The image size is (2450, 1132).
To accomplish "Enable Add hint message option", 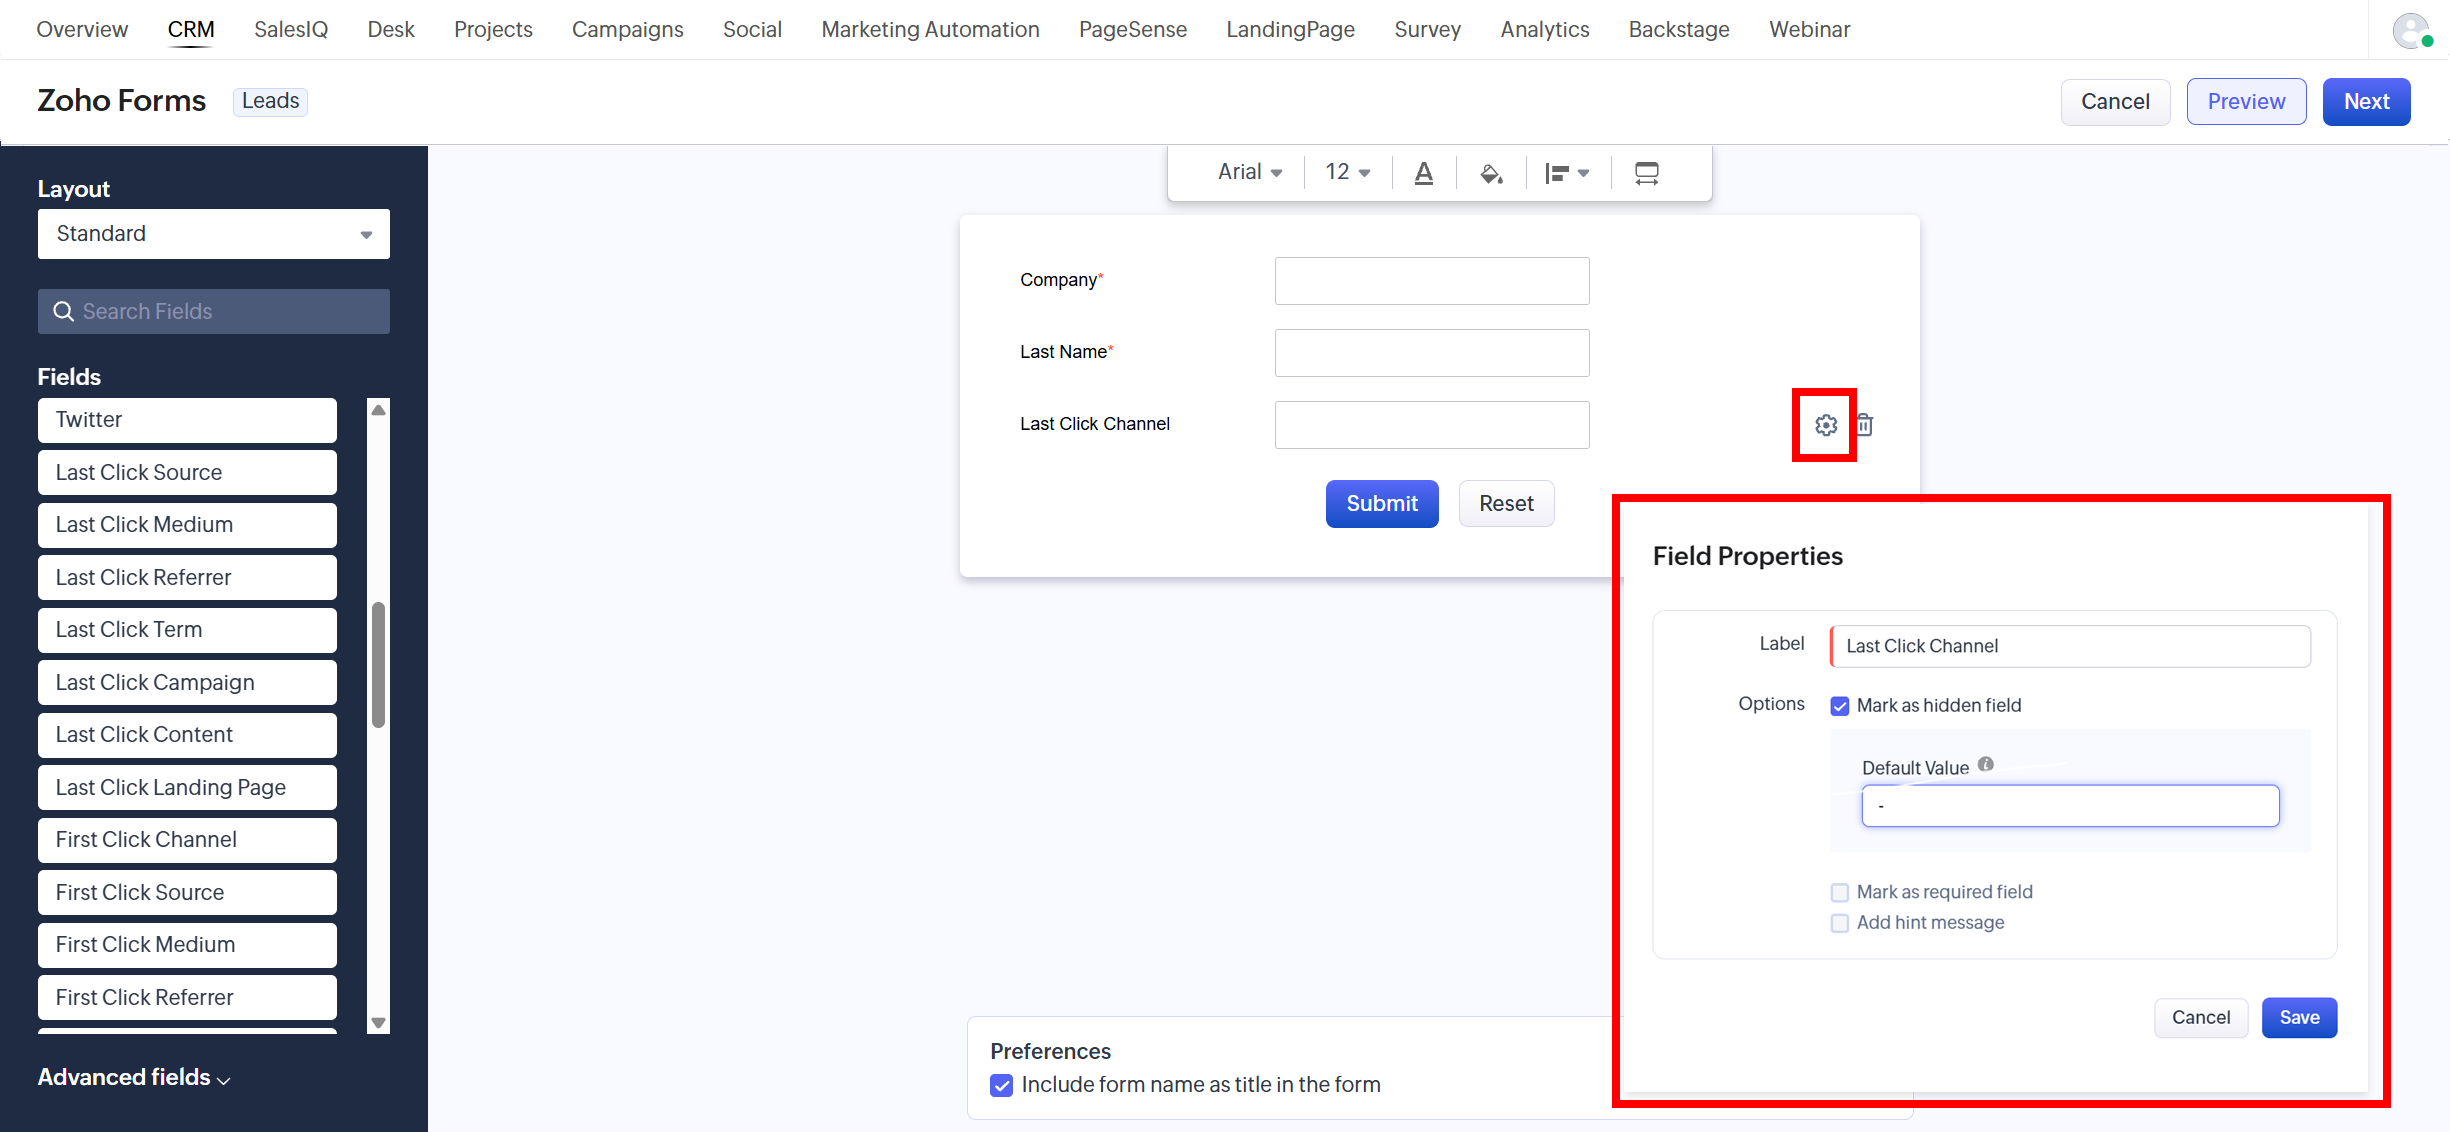I will pos(1840,923).
